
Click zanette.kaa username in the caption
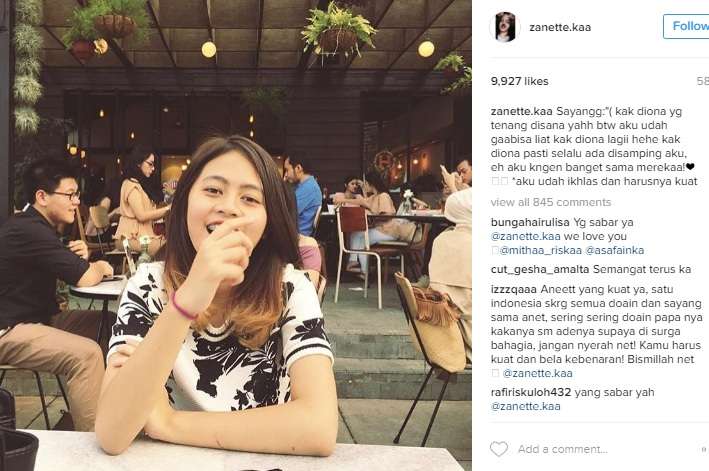[521, 111]
